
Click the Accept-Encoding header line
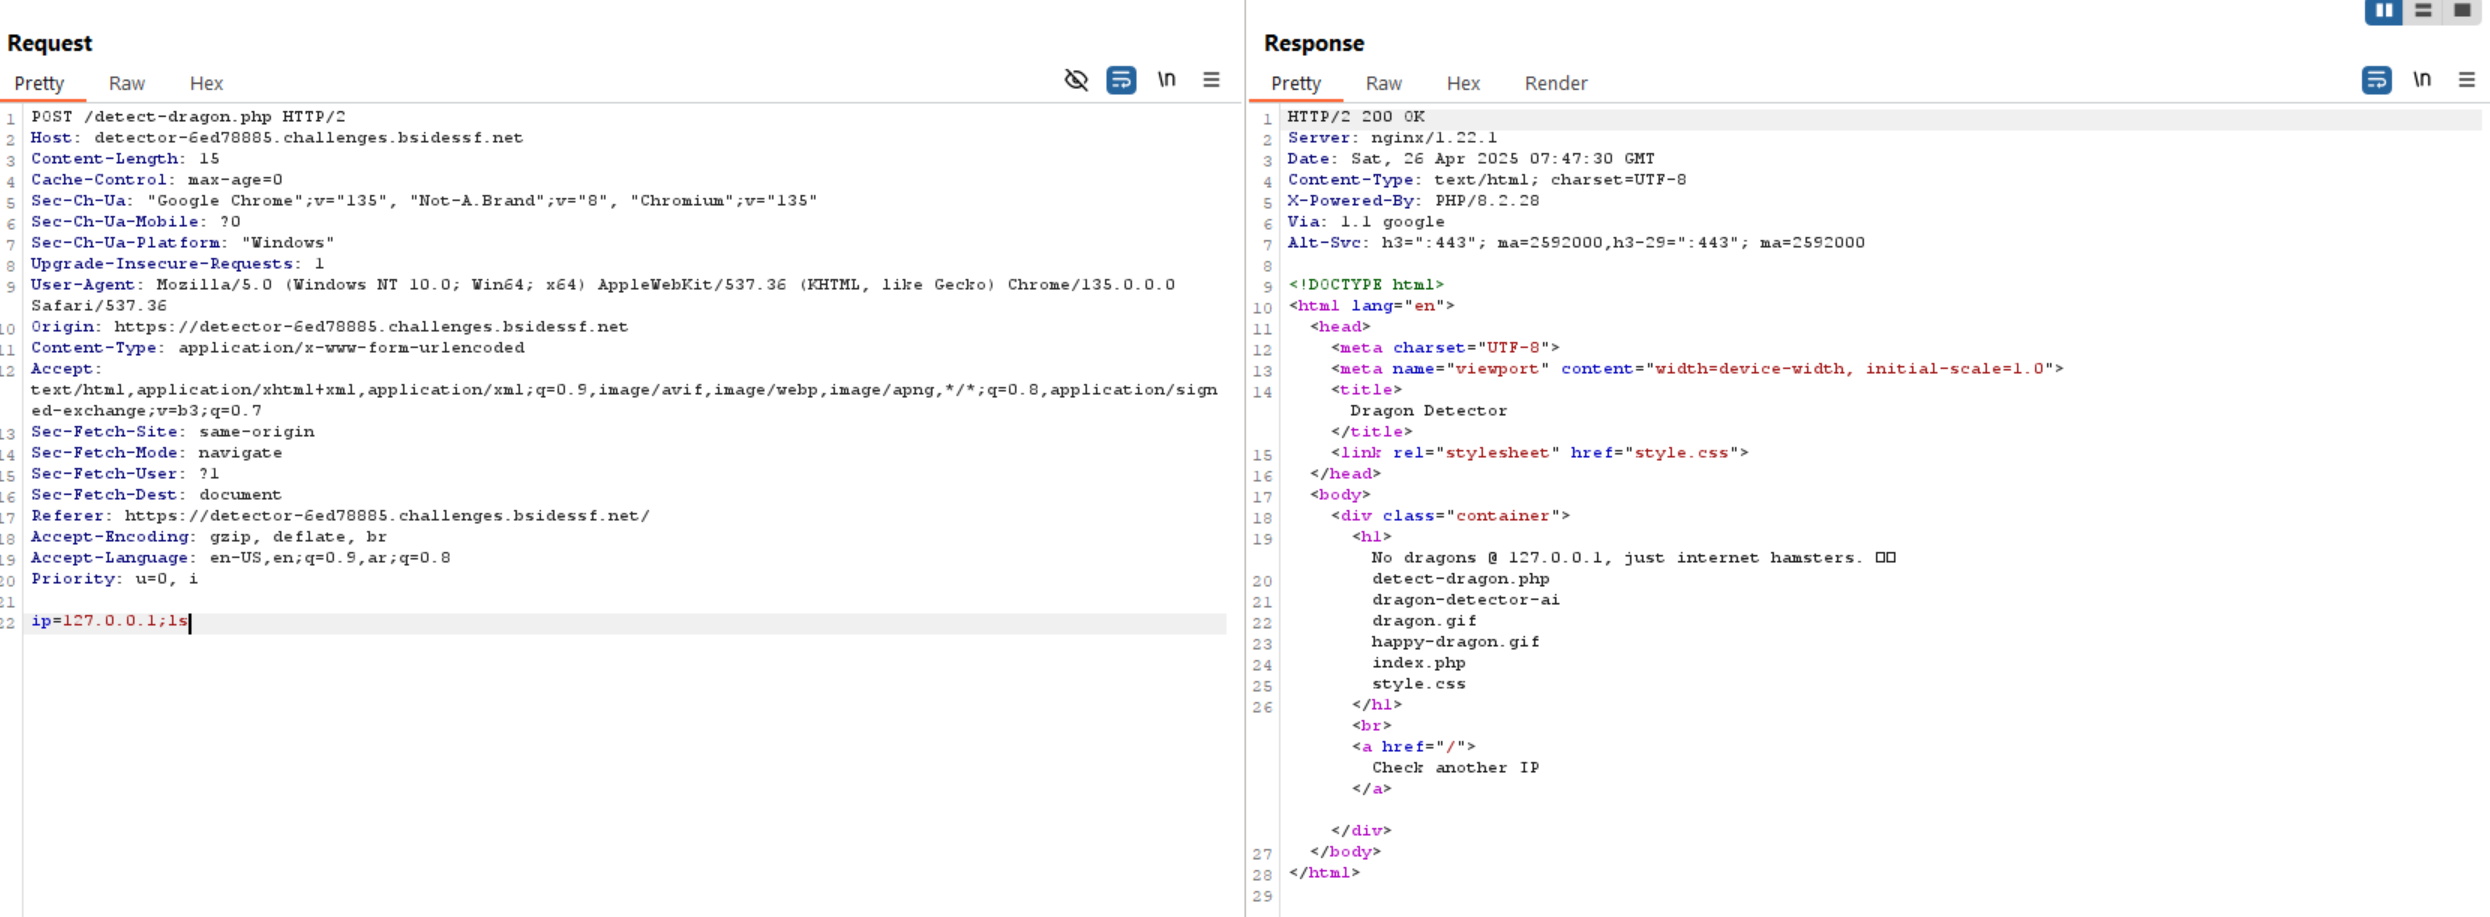point(209,537)
